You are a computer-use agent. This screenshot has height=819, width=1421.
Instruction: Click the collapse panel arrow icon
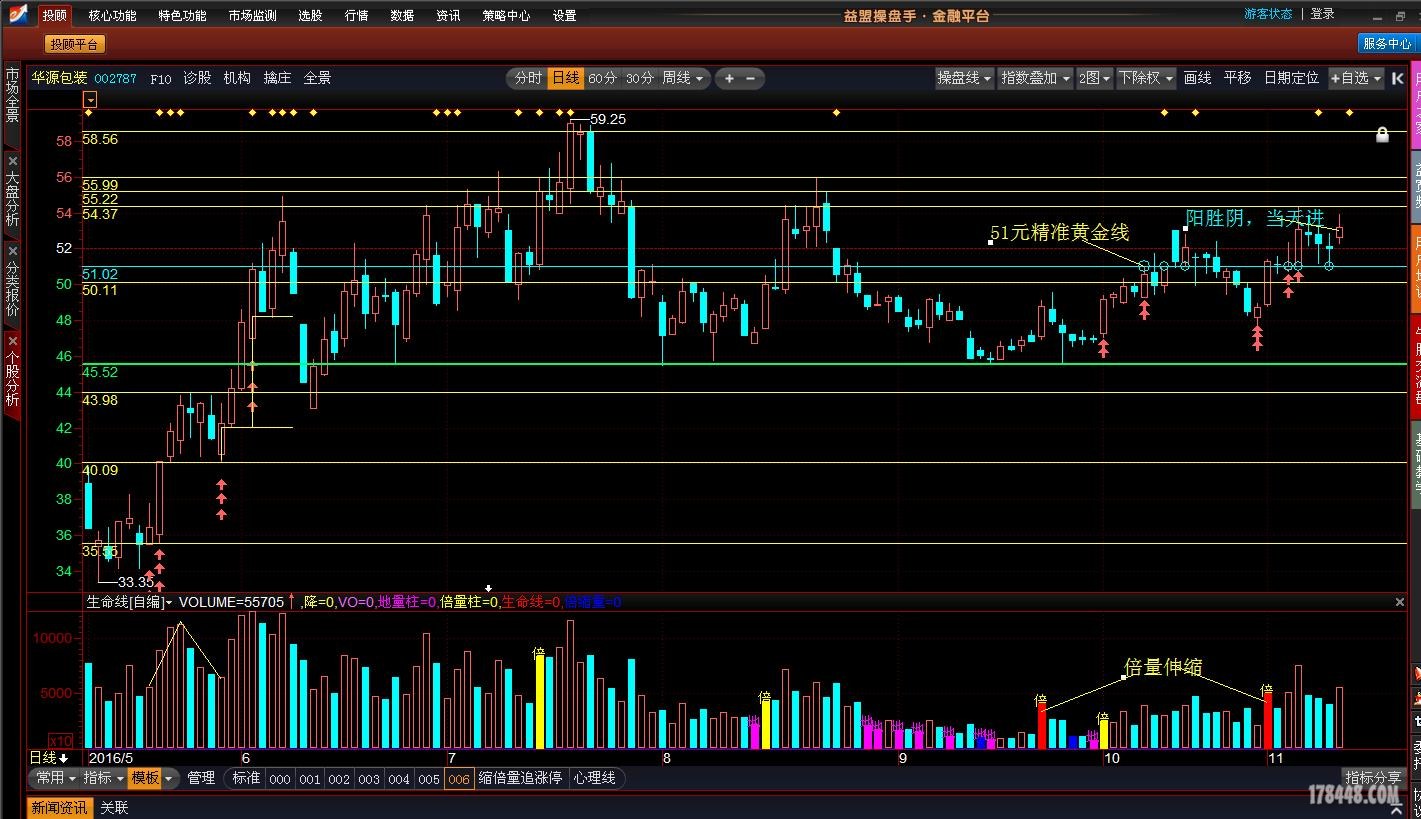point(1398,78)
